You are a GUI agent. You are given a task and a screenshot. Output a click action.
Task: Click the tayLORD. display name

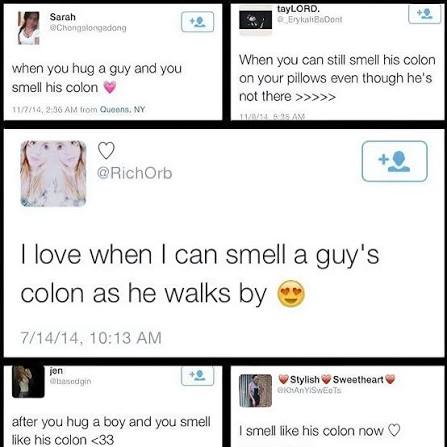[299, 9]
